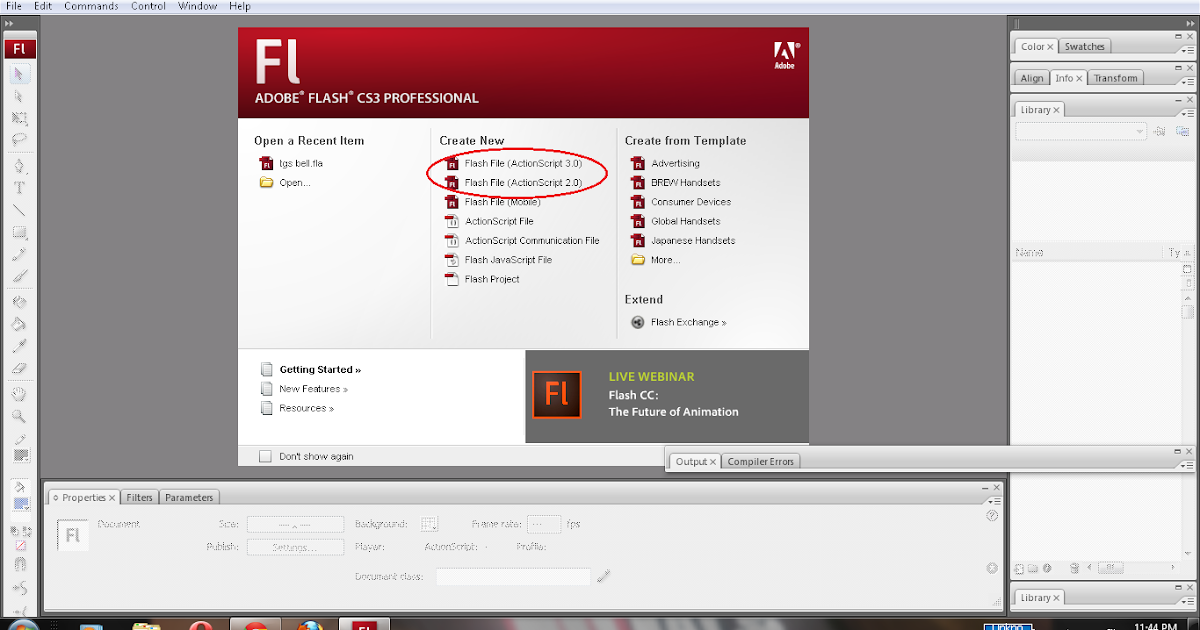Select the Pen tool
1200x630 pixels.
click(x=19, y=166)
